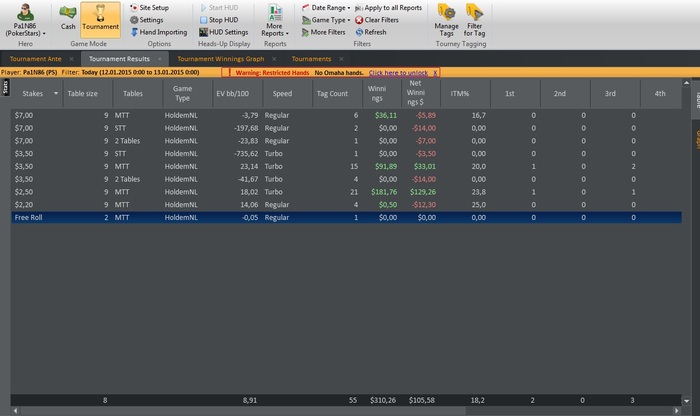Click Clear Filters
The height and width of the screenshot is (416, 700).
pos(377,20)
